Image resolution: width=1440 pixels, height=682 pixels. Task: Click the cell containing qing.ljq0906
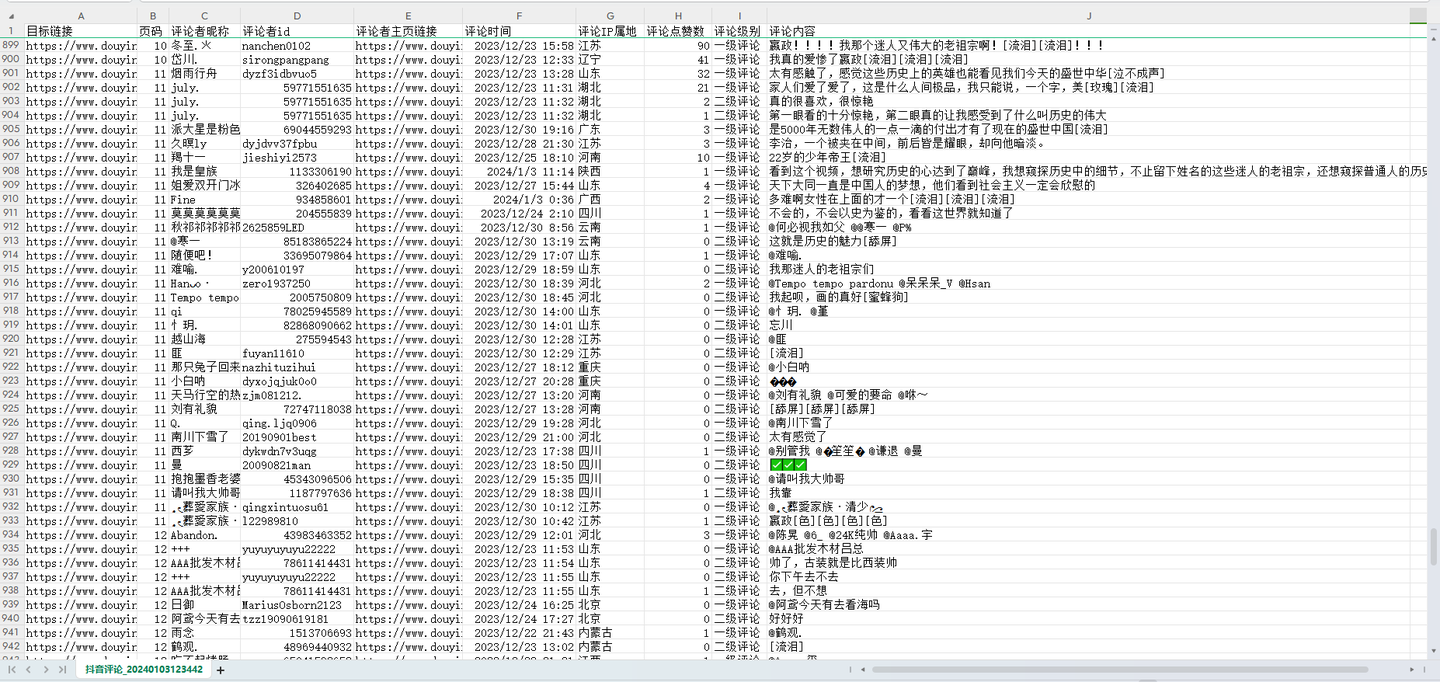[x=297, y=423]
